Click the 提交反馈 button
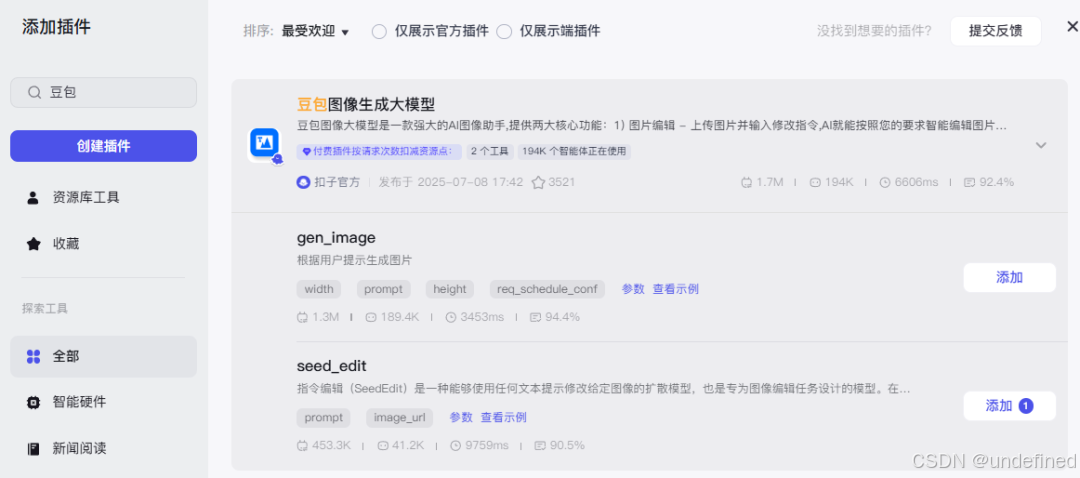This screenshot has width=1080, height=478. 995,31
